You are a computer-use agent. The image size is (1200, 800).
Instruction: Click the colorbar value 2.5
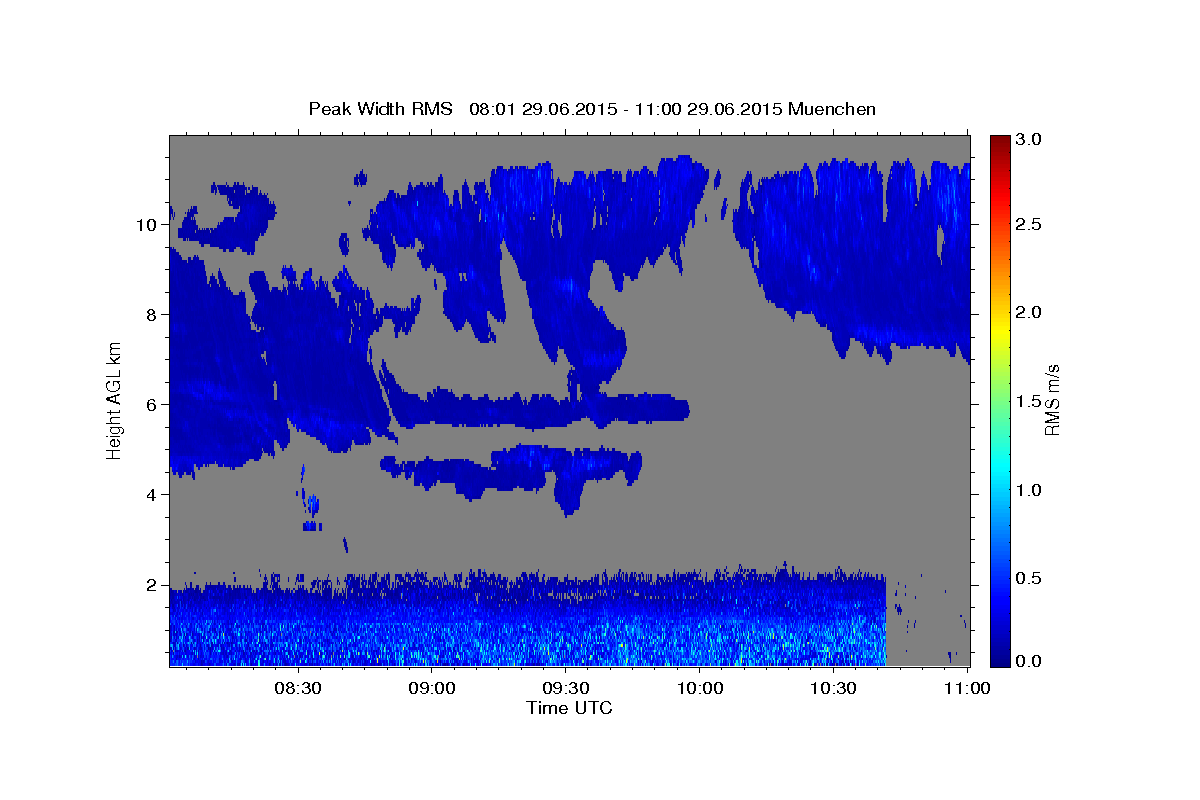(1030, 225)
